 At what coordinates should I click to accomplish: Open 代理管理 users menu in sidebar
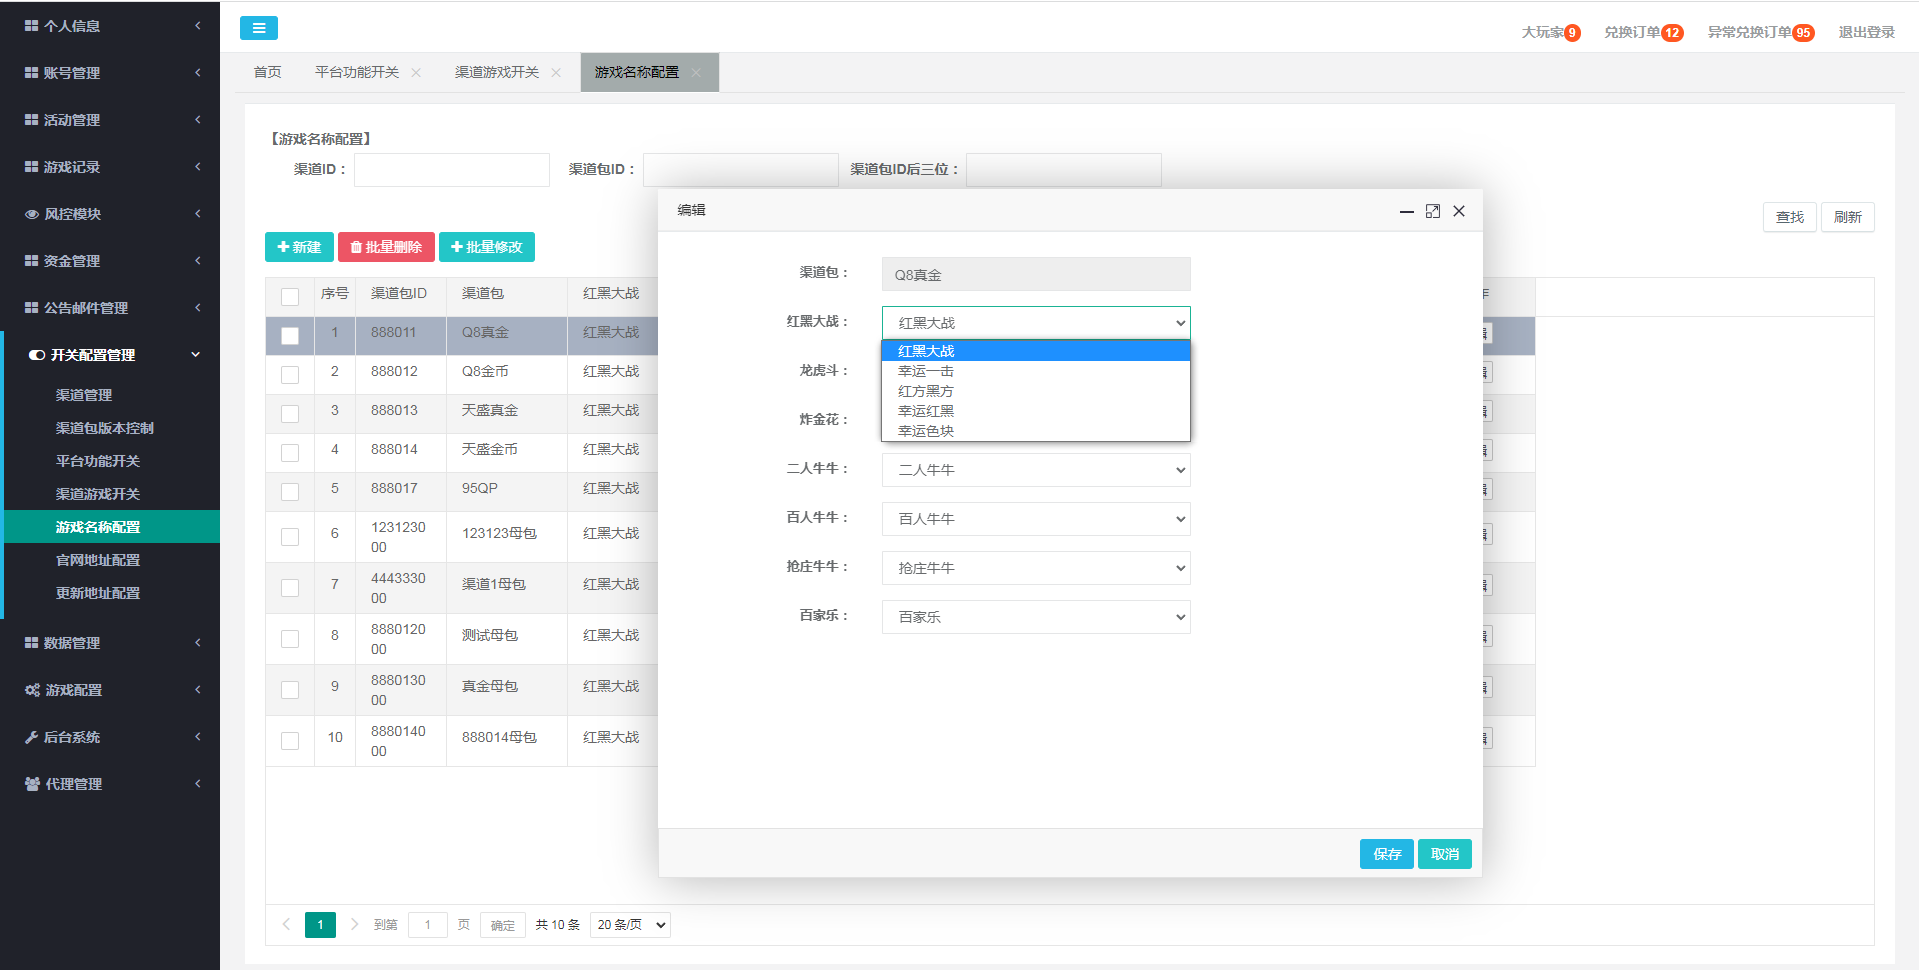[110, 784]
